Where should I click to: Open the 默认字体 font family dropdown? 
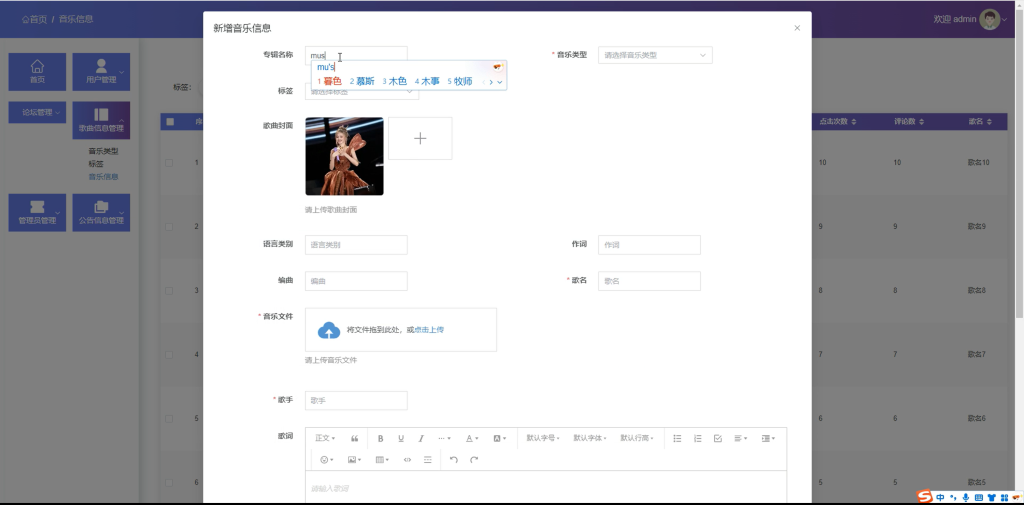tap(590, 438)
